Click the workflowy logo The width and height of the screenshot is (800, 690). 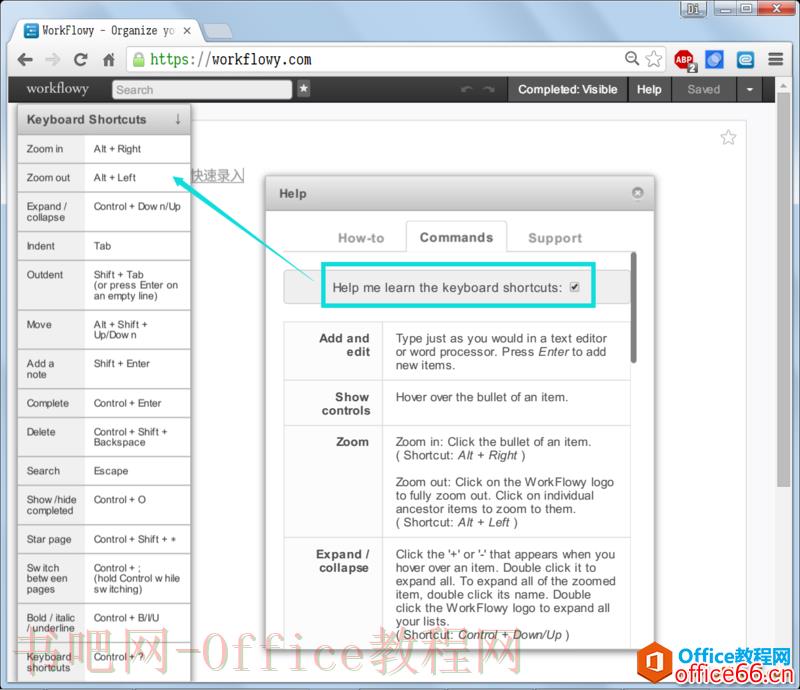click(x=58, y=89)
